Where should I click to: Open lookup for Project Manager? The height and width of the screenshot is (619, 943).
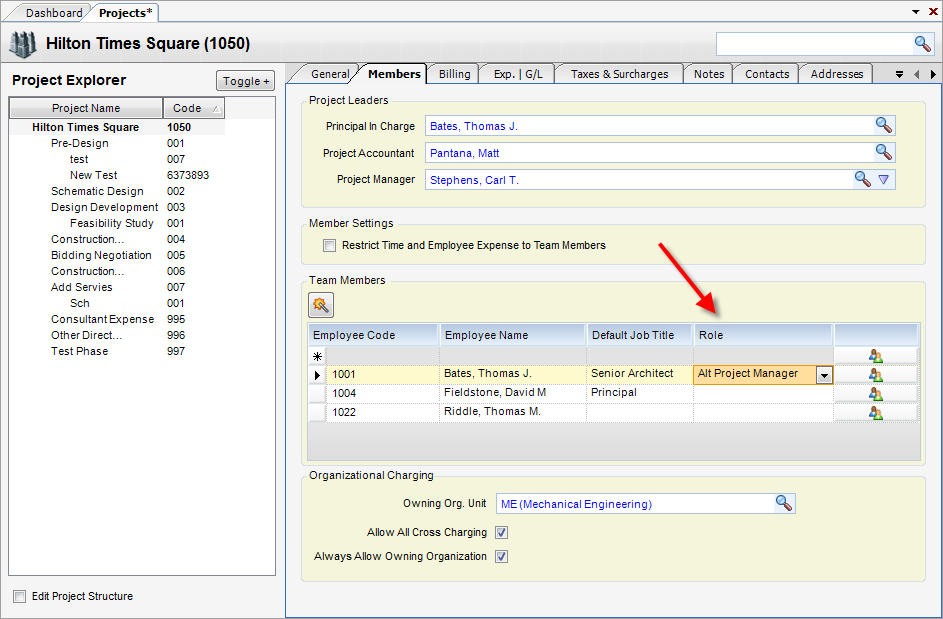[862, 179]
